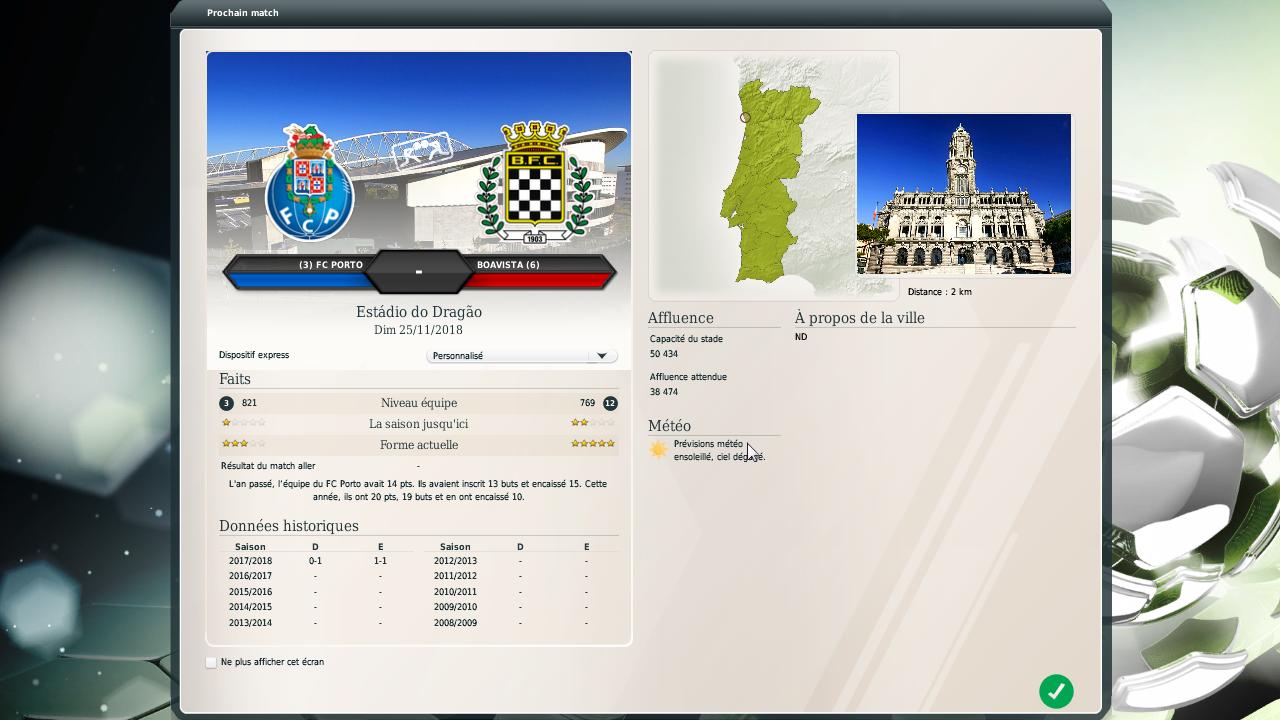Screen dimensions: 1280x720
Task: Click the 2017/2018 season row
Action: (316, 561)
